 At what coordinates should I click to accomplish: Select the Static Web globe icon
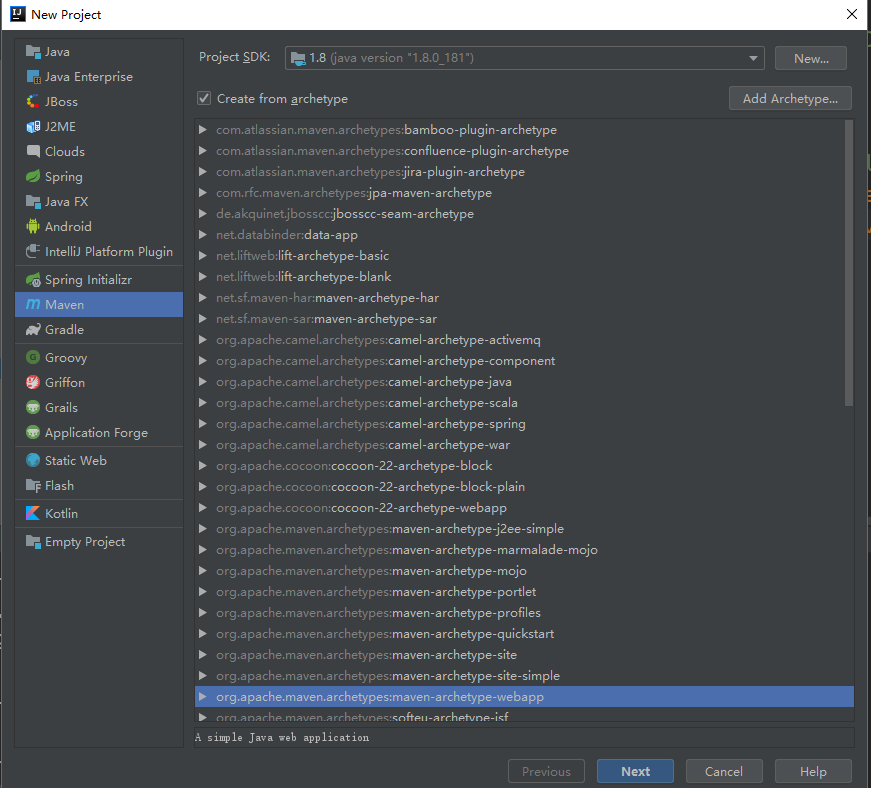click(x=33, y=460)
